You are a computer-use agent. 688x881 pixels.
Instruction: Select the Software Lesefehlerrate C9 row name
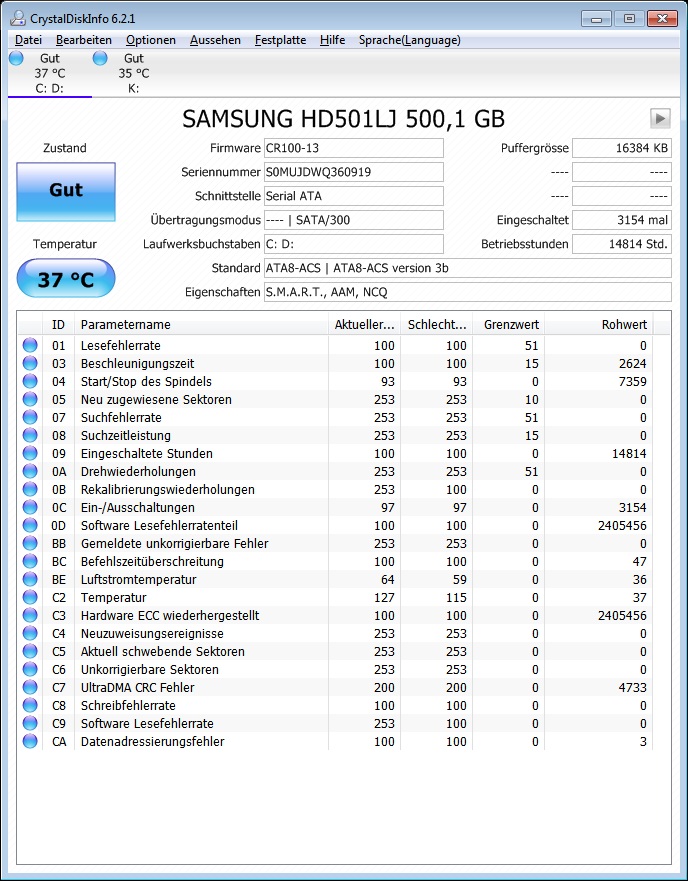pos(147,723)
